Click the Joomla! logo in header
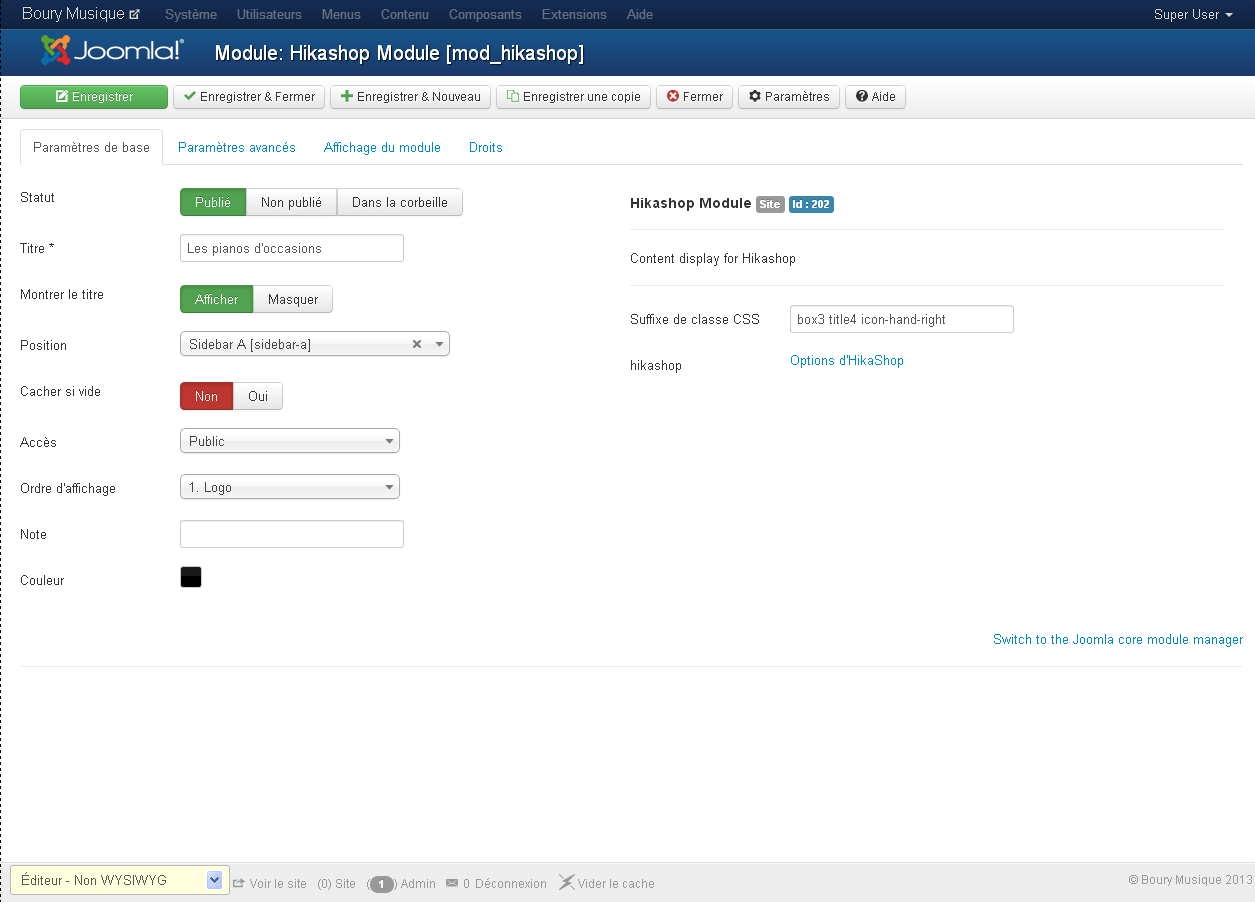Screen dimensions: 1255x902 (112, 51)
